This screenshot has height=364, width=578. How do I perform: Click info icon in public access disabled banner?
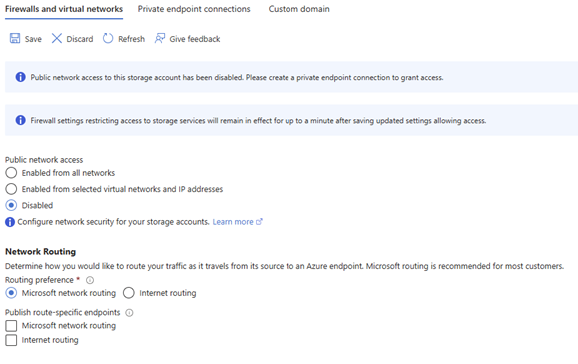20,77
